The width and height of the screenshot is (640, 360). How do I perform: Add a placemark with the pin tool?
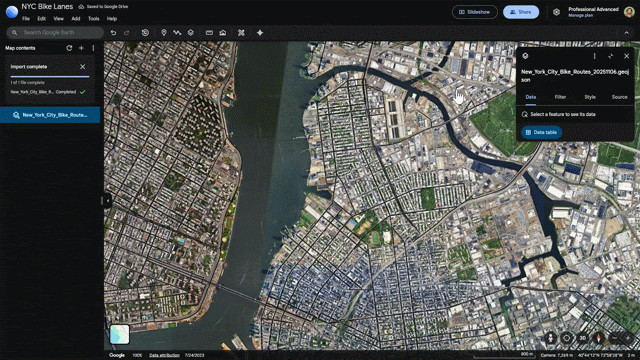[x=164, y=33]
